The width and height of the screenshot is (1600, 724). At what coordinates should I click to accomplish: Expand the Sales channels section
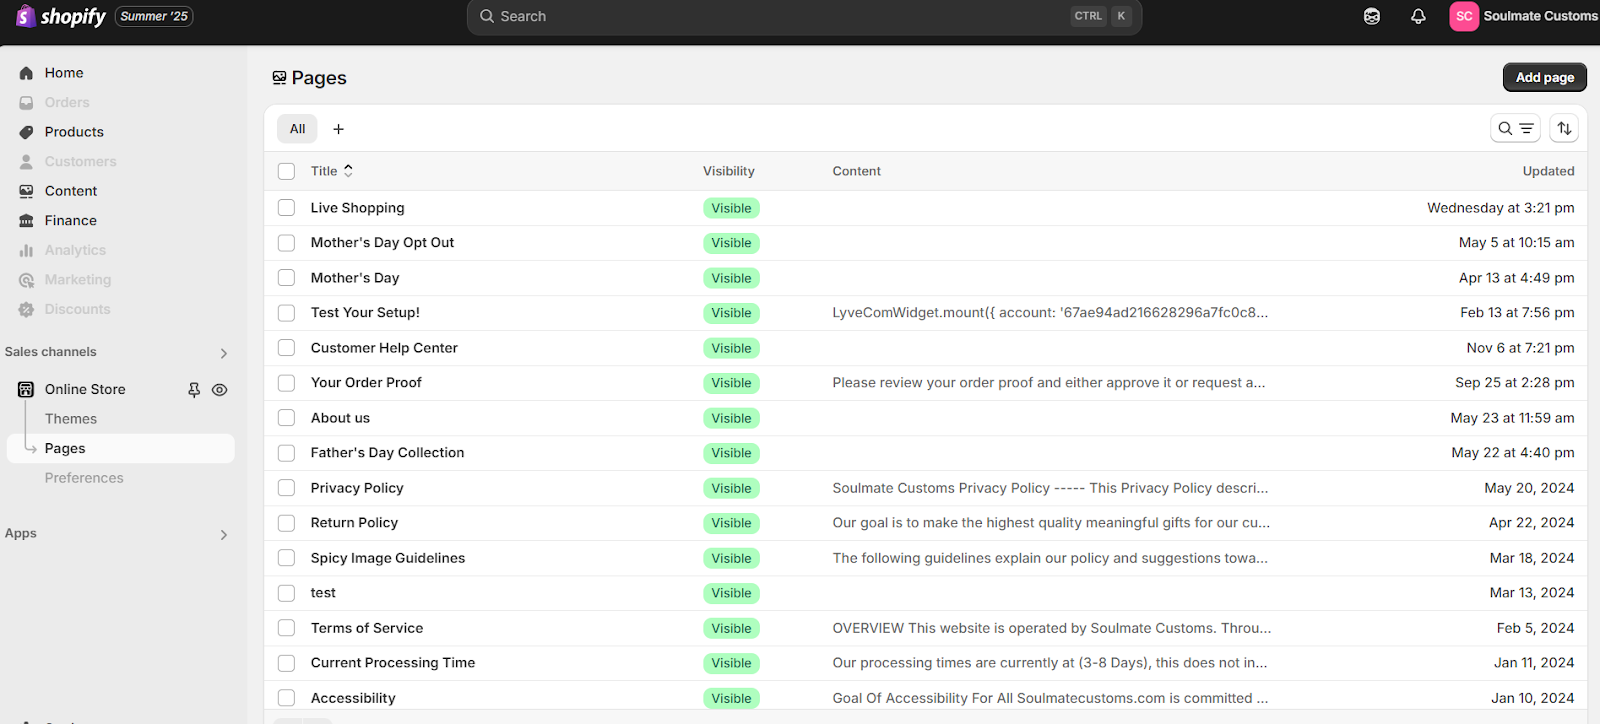tap(223, 353)
